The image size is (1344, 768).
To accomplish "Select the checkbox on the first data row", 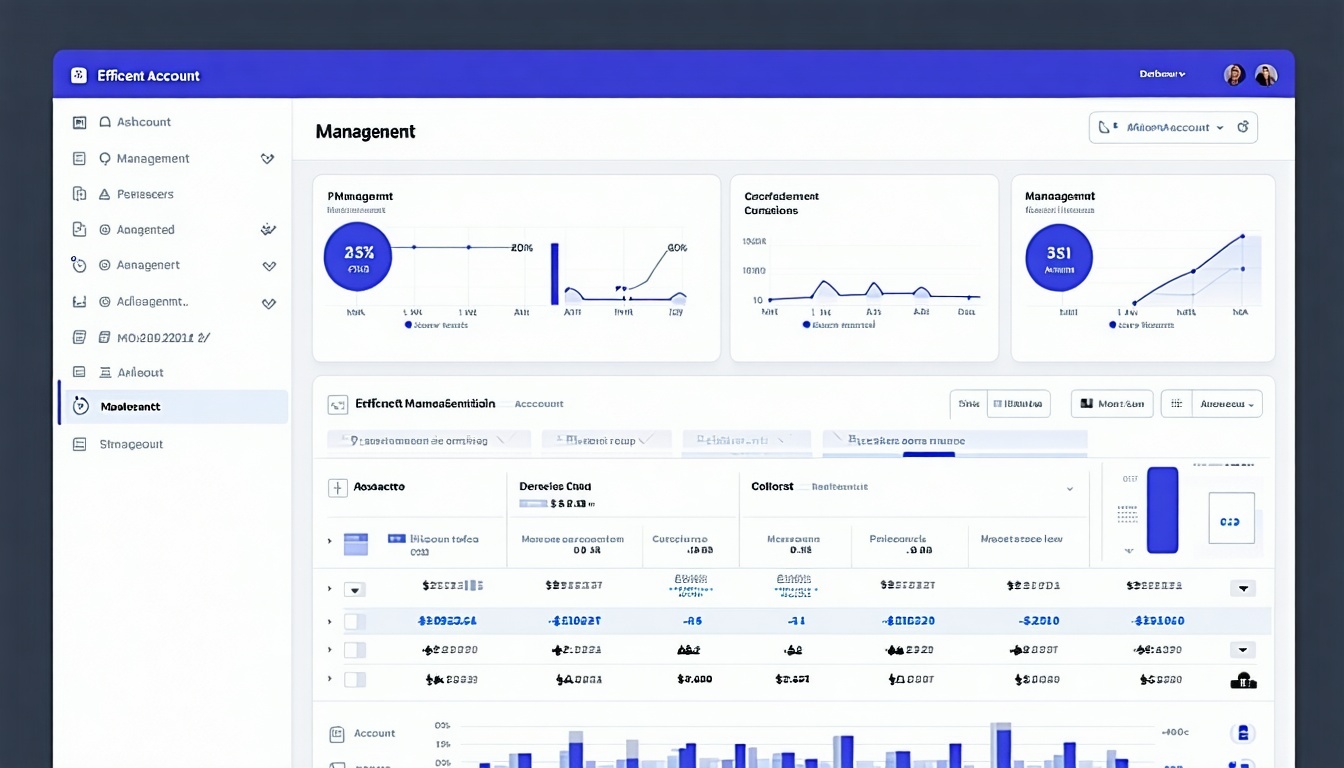I will pos(353,589).
